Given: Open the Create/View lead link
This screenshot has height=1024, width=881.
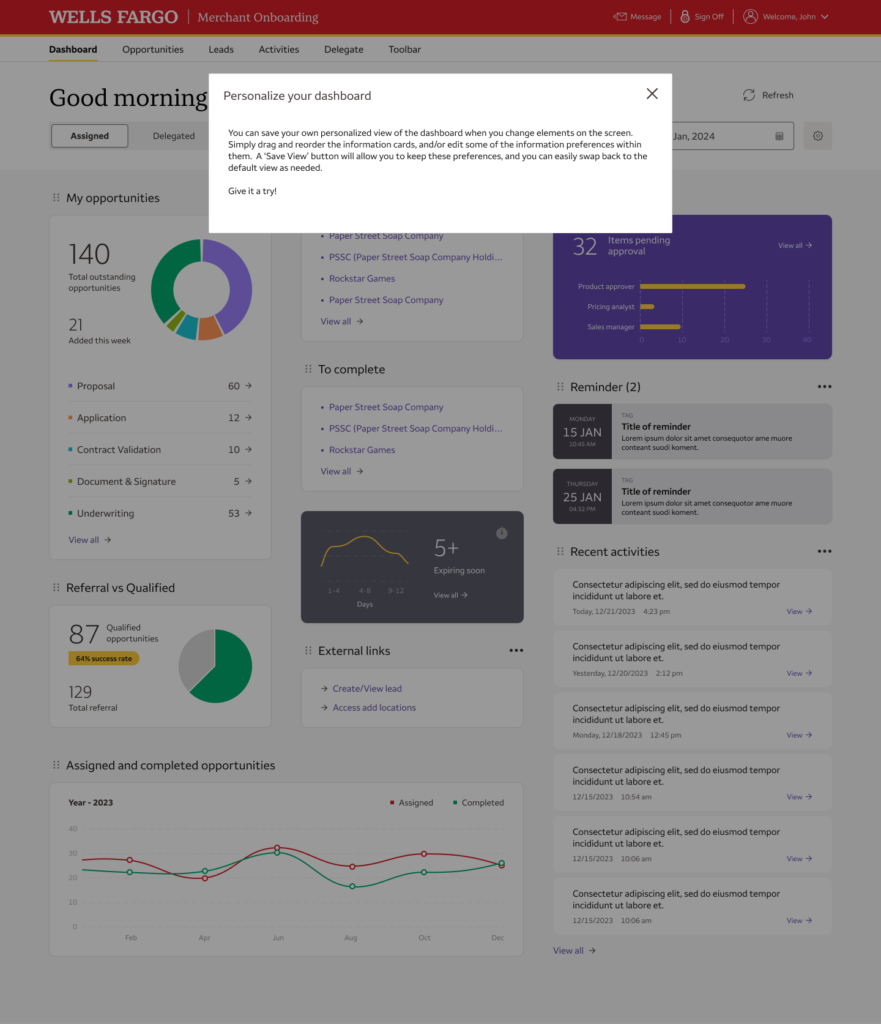Looking at the screenshot, I should (367, 688).
